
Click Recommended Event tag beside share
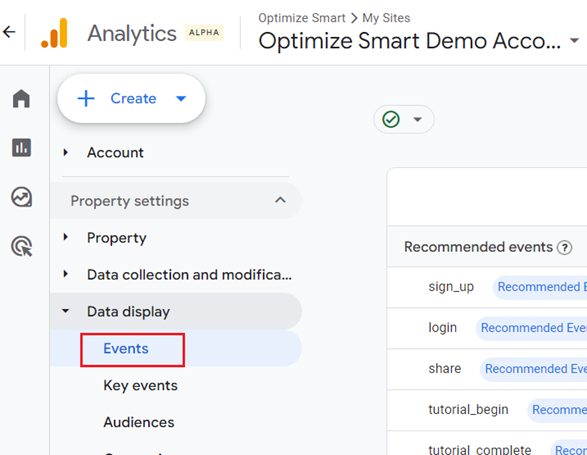533,369
